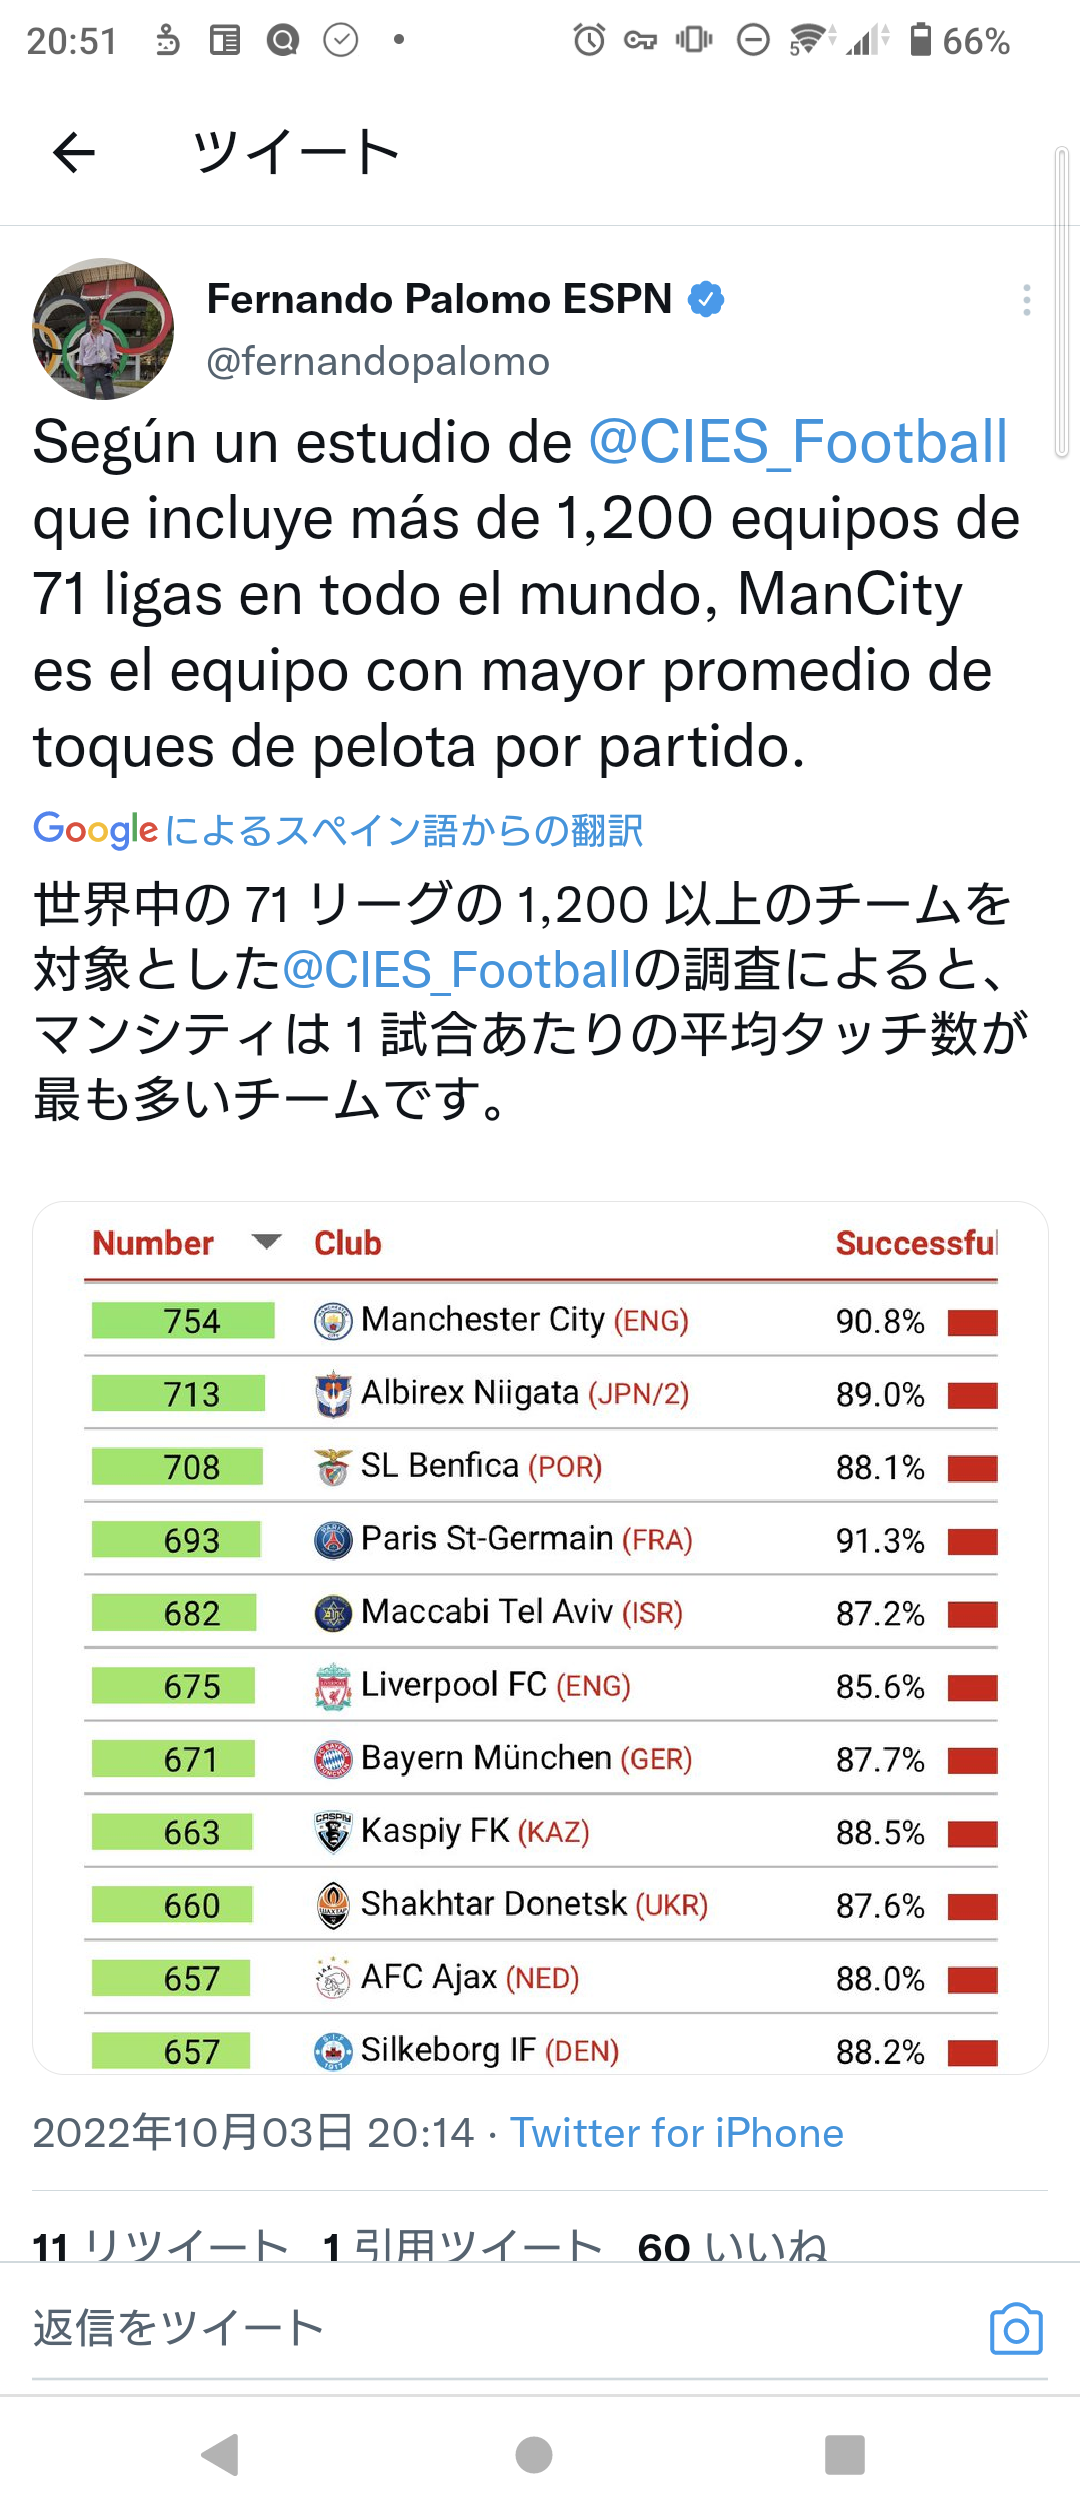Screen dimensions: 1080x2520
Task: Open camera icon in reply bar
Action: click(x=1016, y=2329)
